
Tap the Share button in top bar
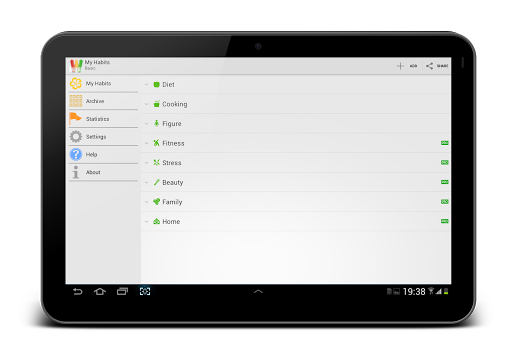437,66
